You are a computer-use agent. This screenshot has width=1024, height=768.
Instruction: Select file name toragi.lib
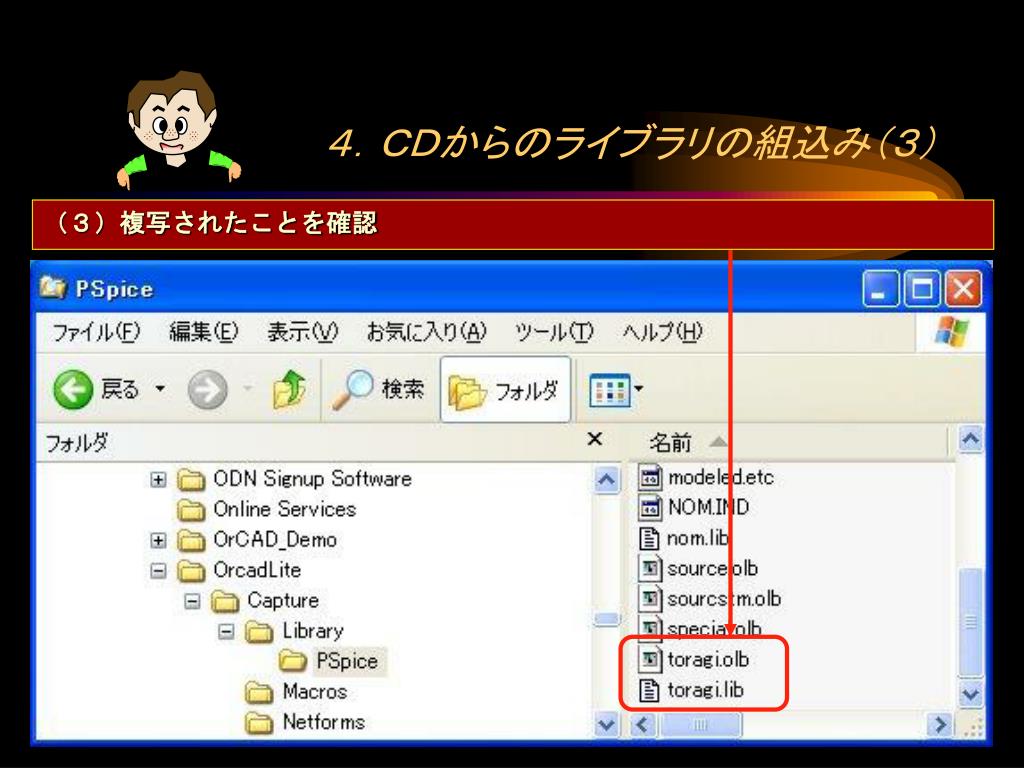(x=705, y=690)
